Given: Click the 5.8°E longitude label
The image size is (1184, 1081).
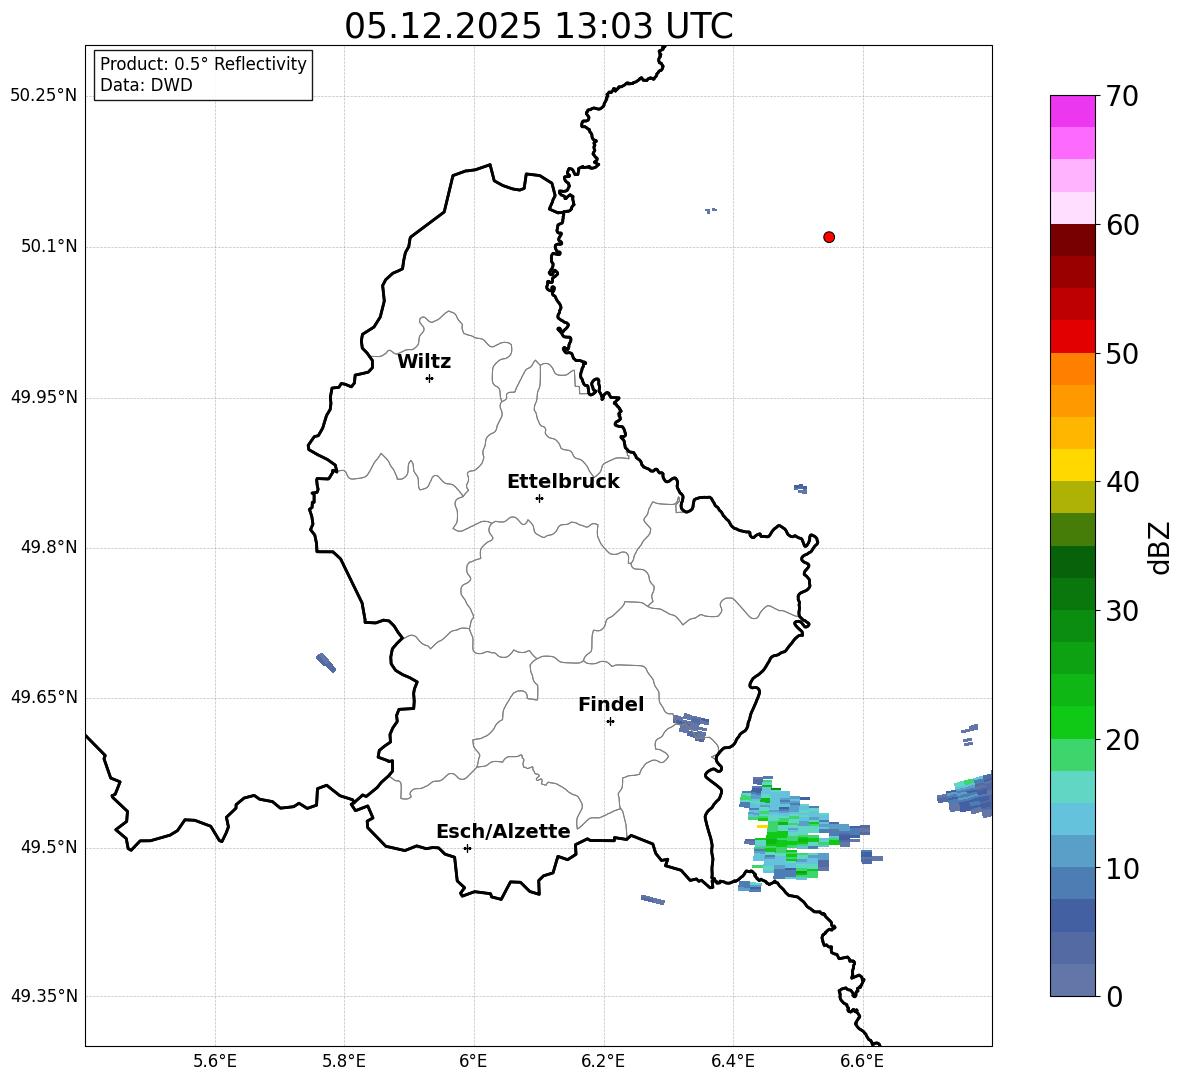Looking at the screenshot, I should 344,1061.
